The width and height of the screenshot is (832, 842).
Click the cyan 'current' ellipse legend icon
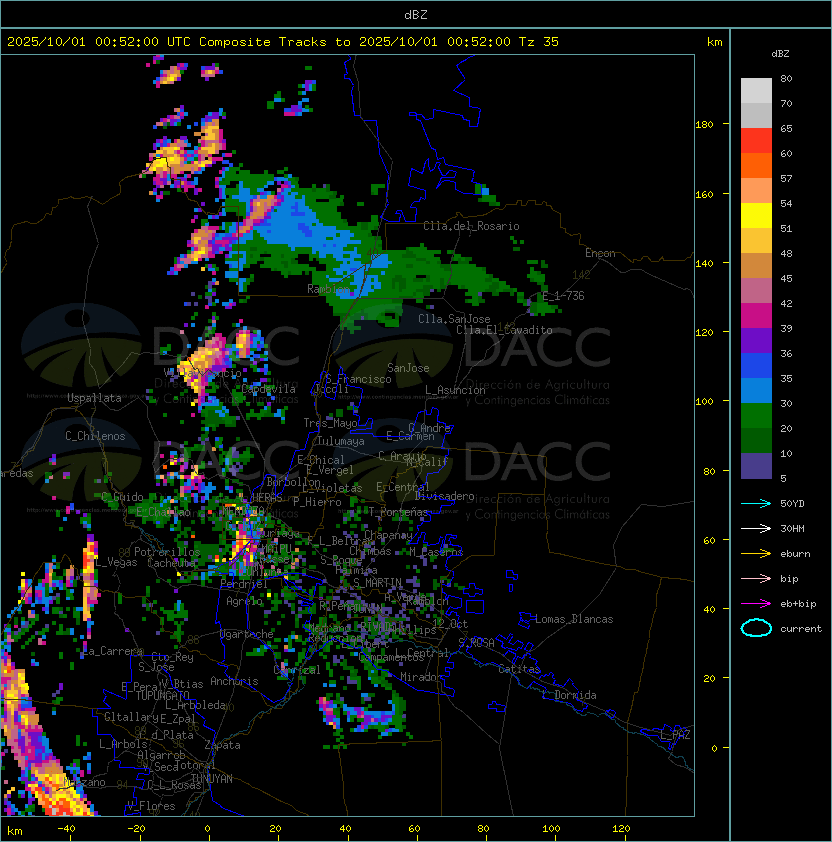click(756, 628)
